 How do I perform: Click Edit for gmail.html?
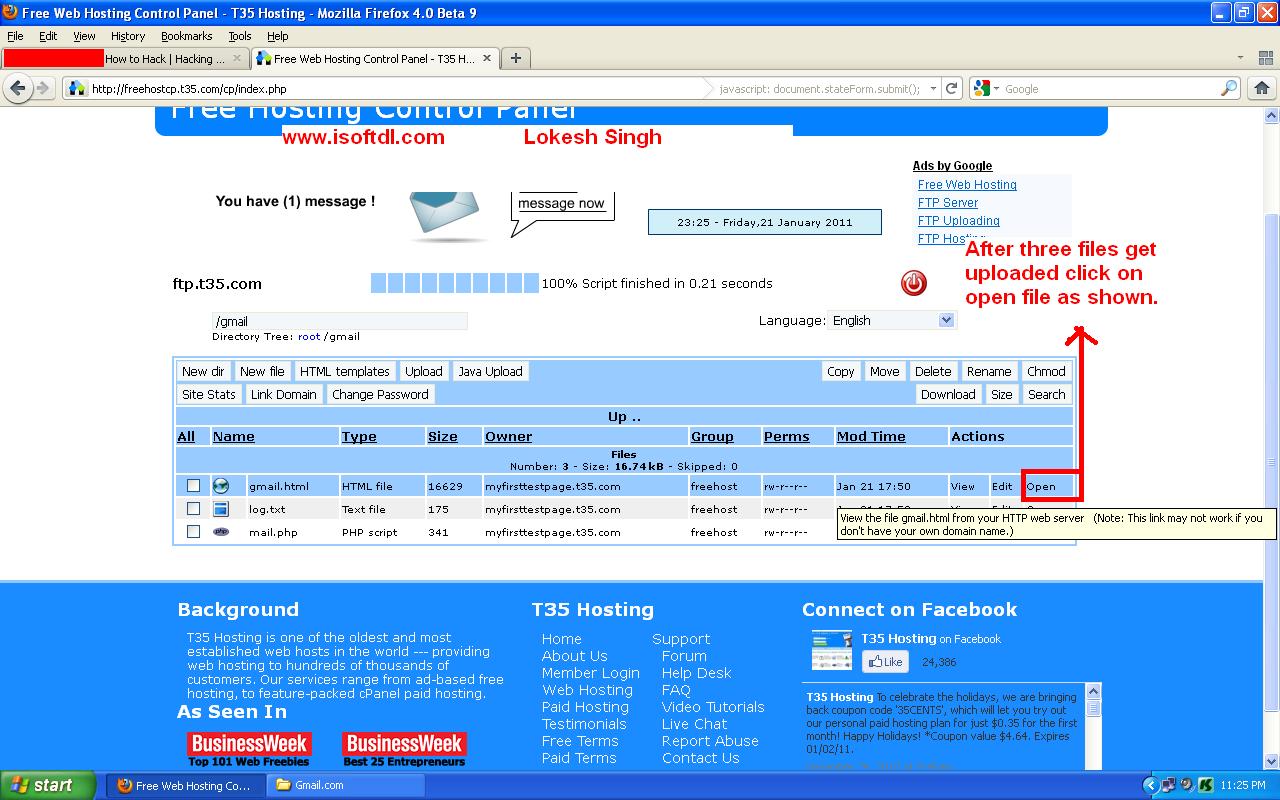pos(1002,487)
